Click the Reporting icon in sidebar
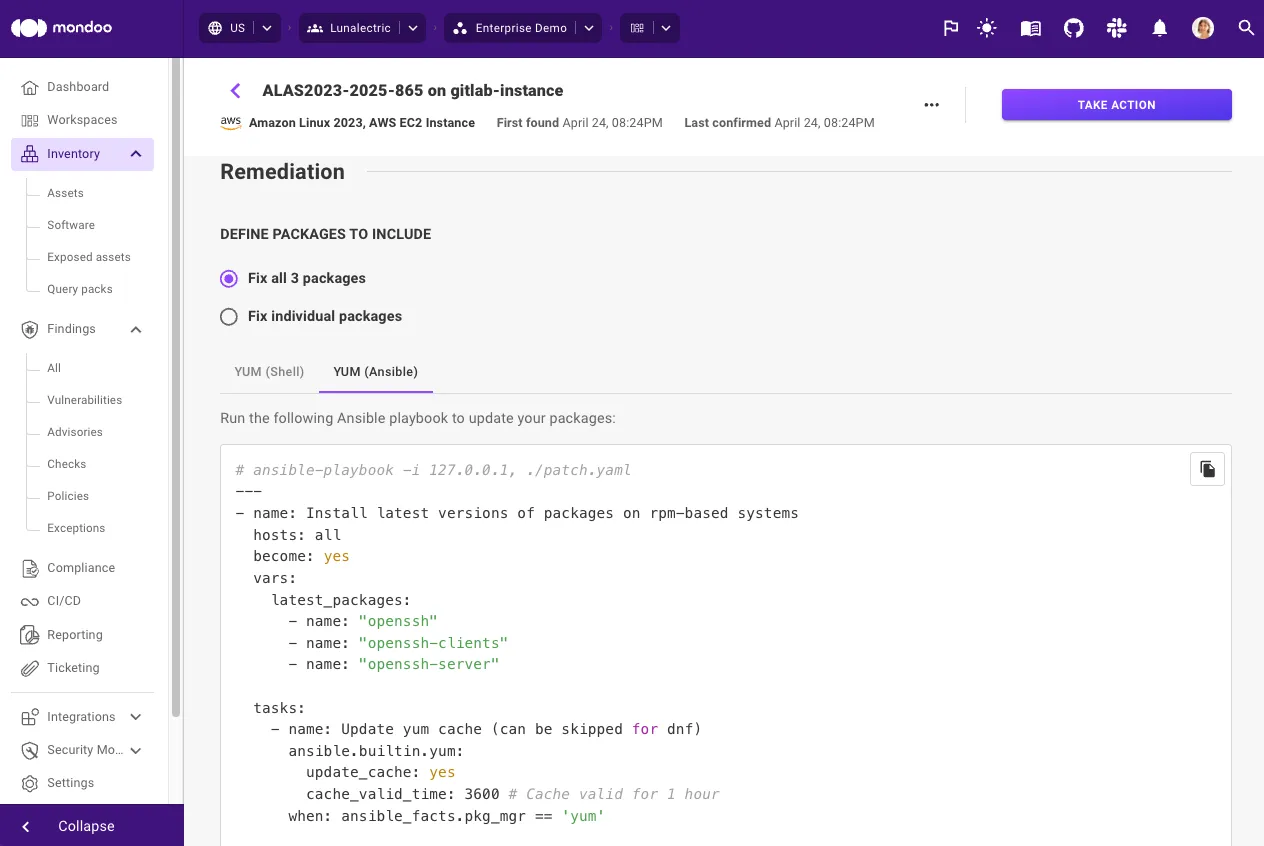This screenshot has height=846, width=1264. [x=30, y=635]
